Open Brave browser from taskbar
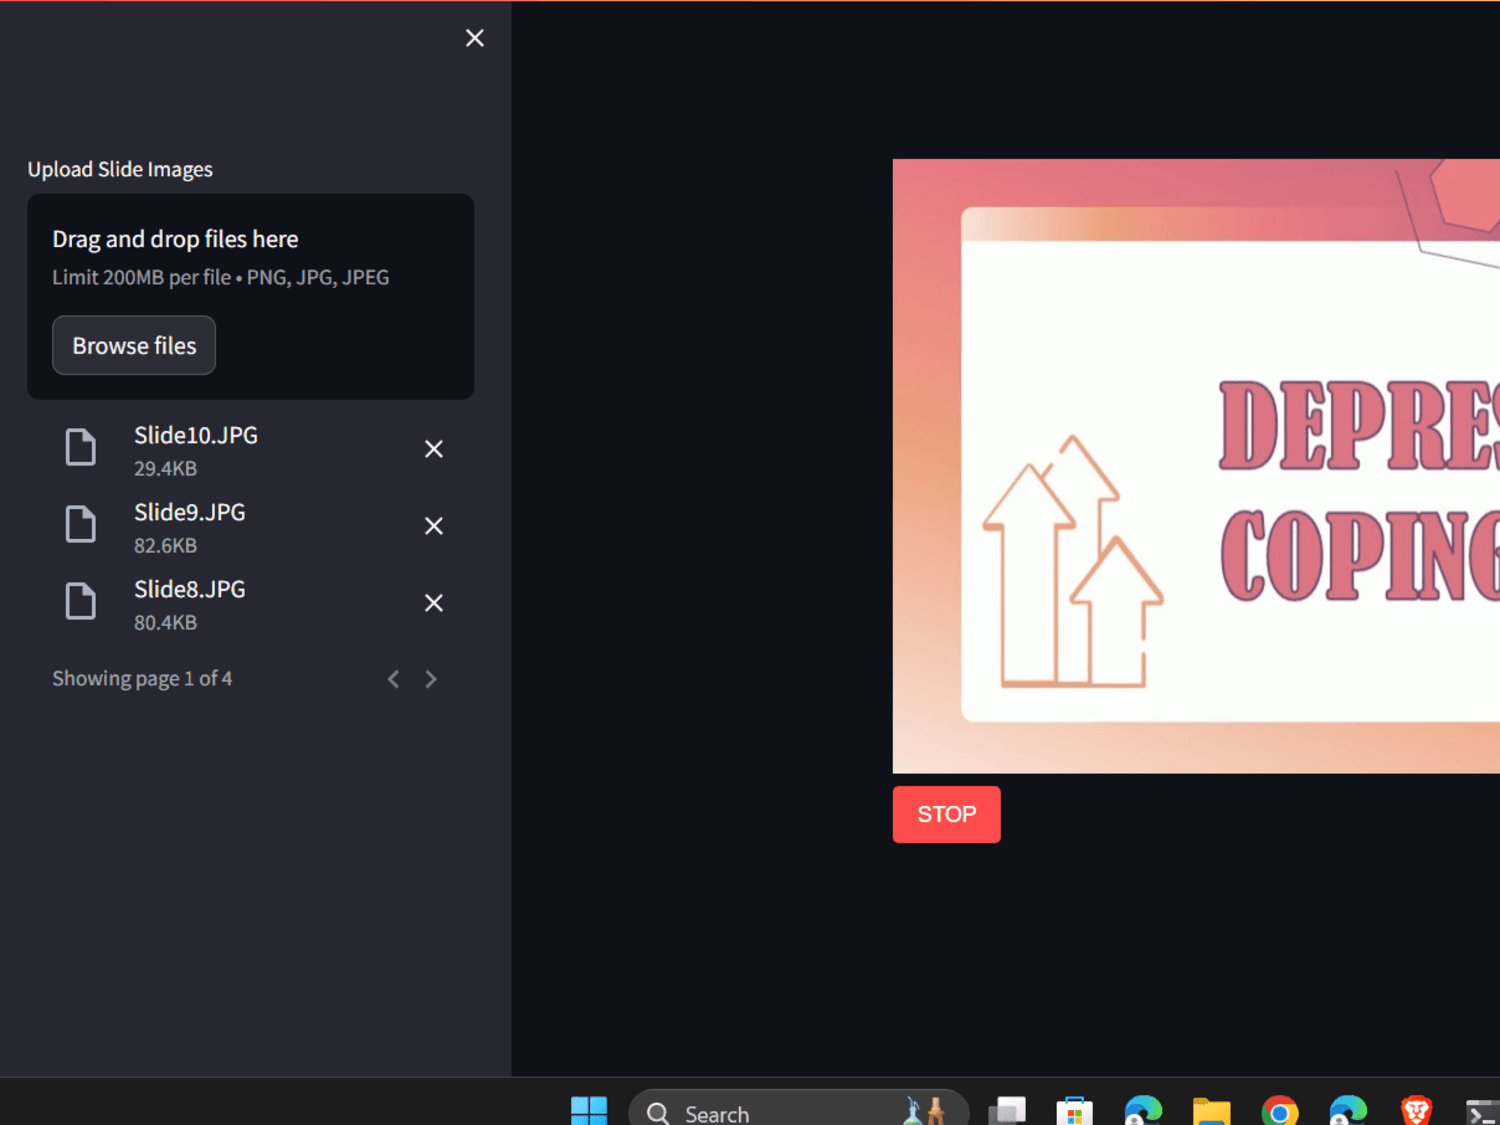Screen dimensions: 1500x1125 tap(1416, 1111)
